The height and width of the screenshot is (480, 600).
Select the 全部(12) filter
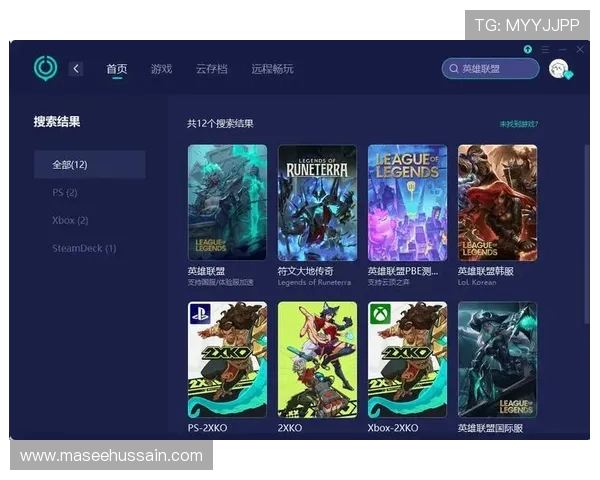(x=90, y=165)
